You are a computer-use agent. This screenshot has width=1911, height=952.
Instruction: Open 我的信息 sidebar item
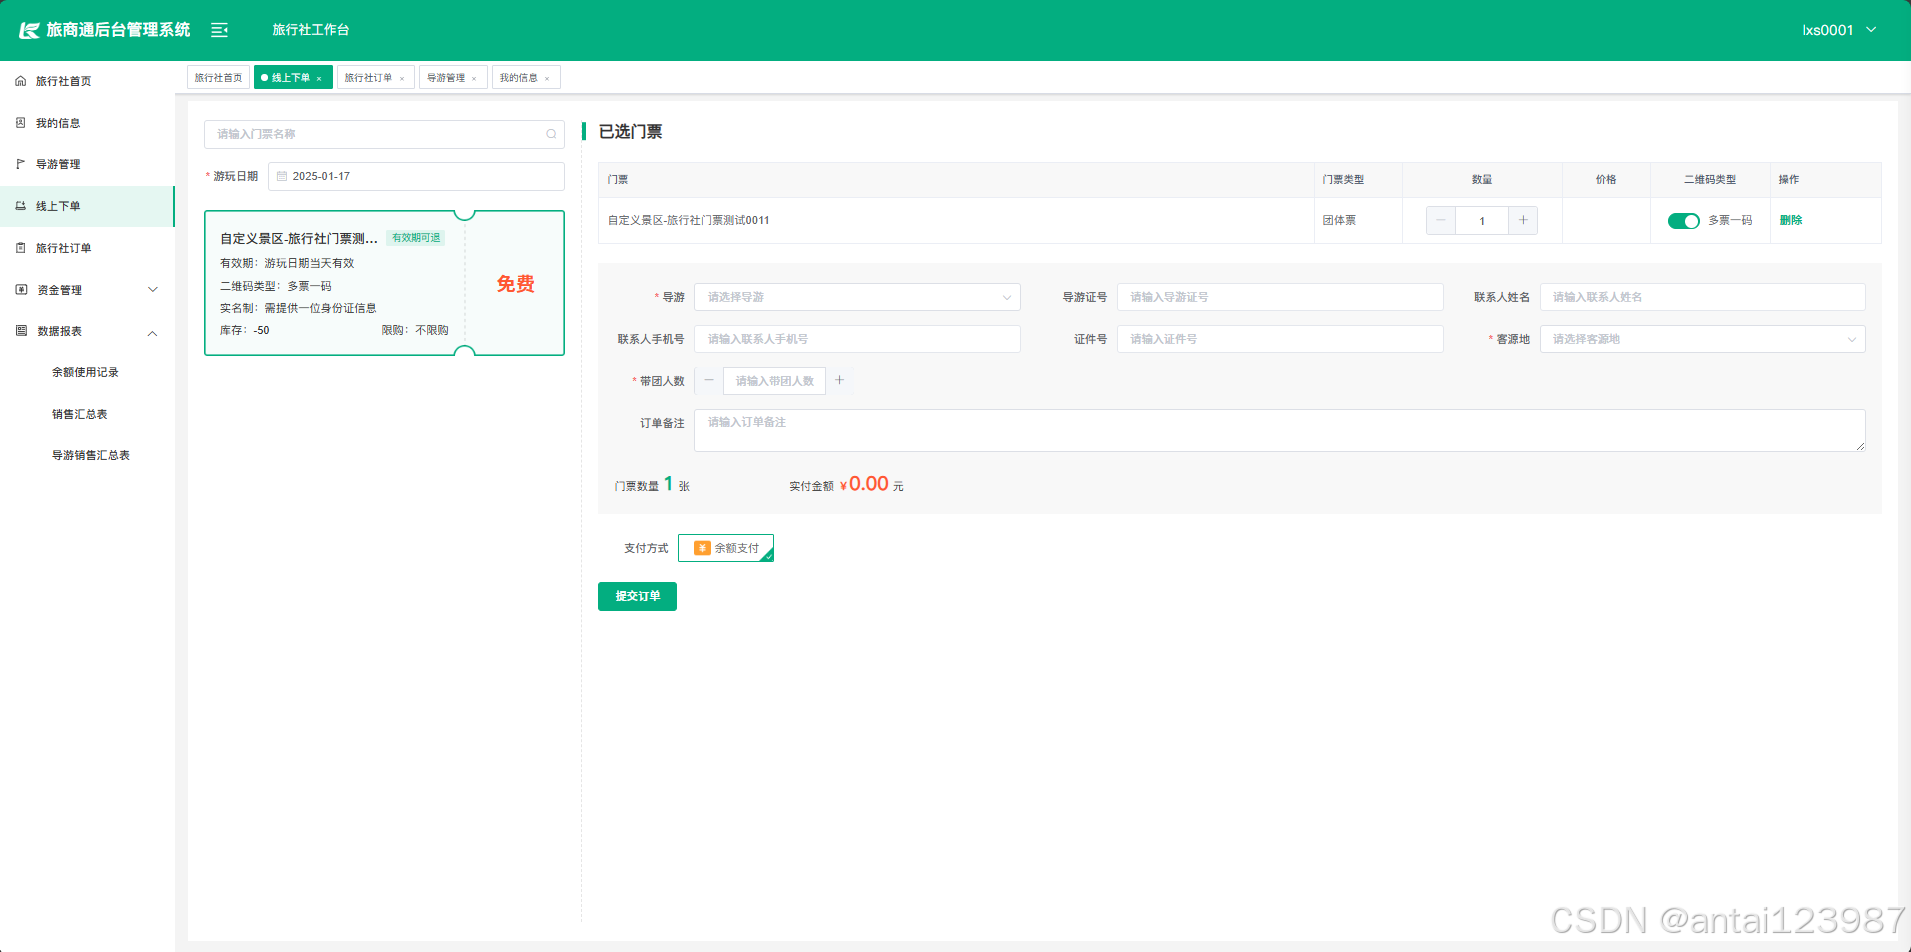click(x=87, y=123)
